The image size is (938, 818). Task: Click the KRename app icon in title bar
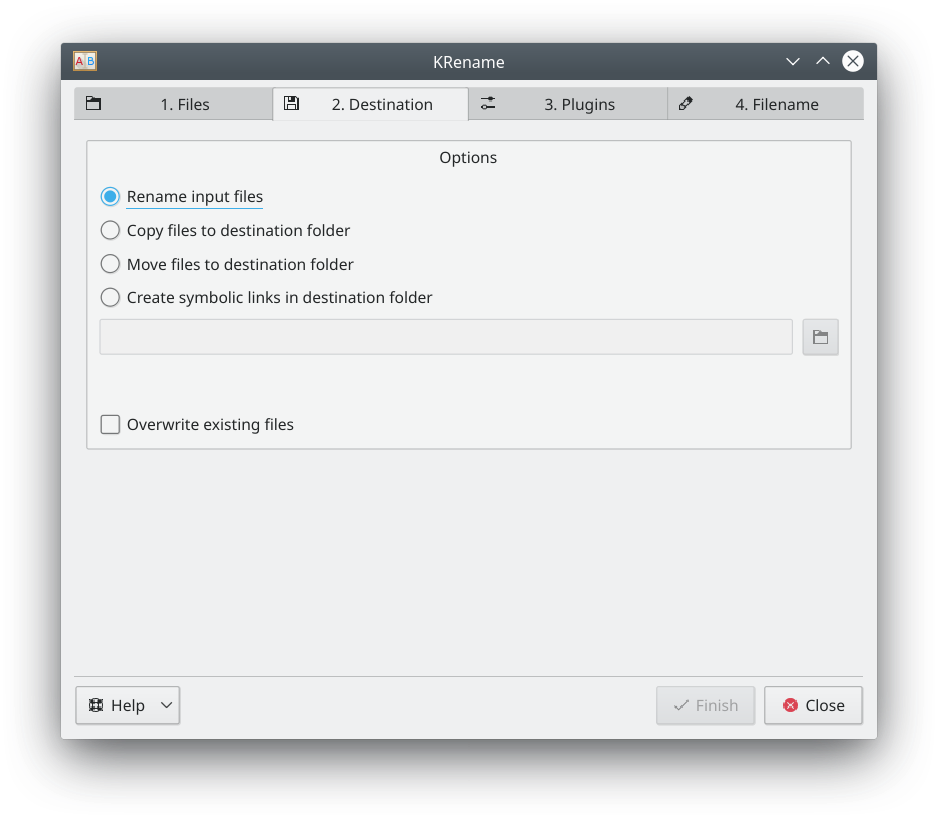click(x=85, y=61)
